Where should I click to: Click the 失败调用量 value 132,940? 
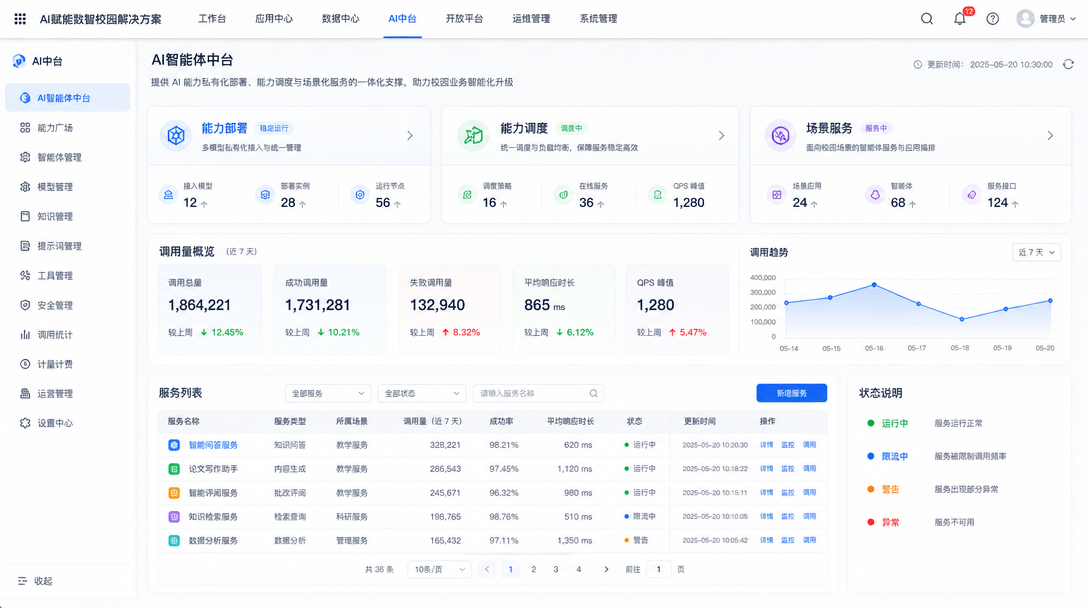point(437,305)
